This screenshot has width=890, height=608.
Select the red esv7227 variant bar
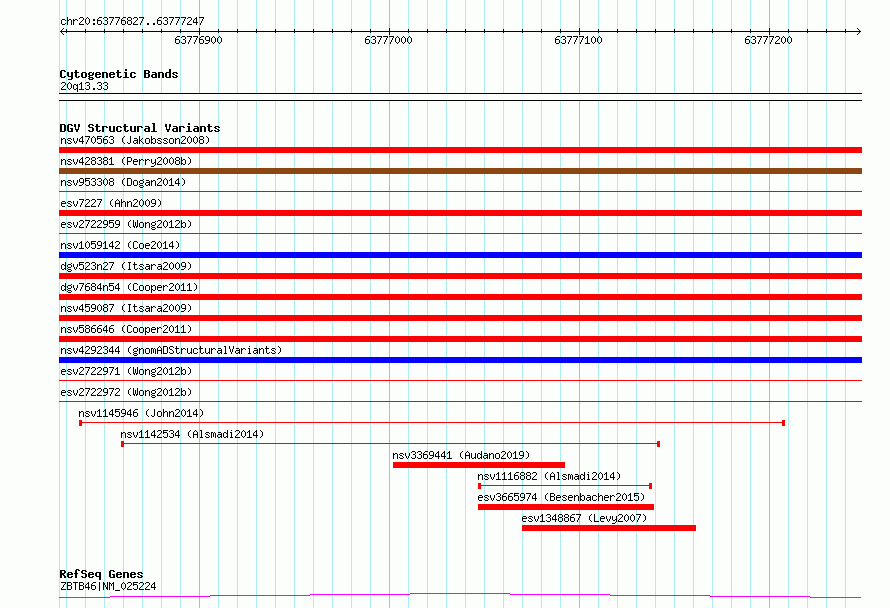pyautogui.click(x=460, y=213)
